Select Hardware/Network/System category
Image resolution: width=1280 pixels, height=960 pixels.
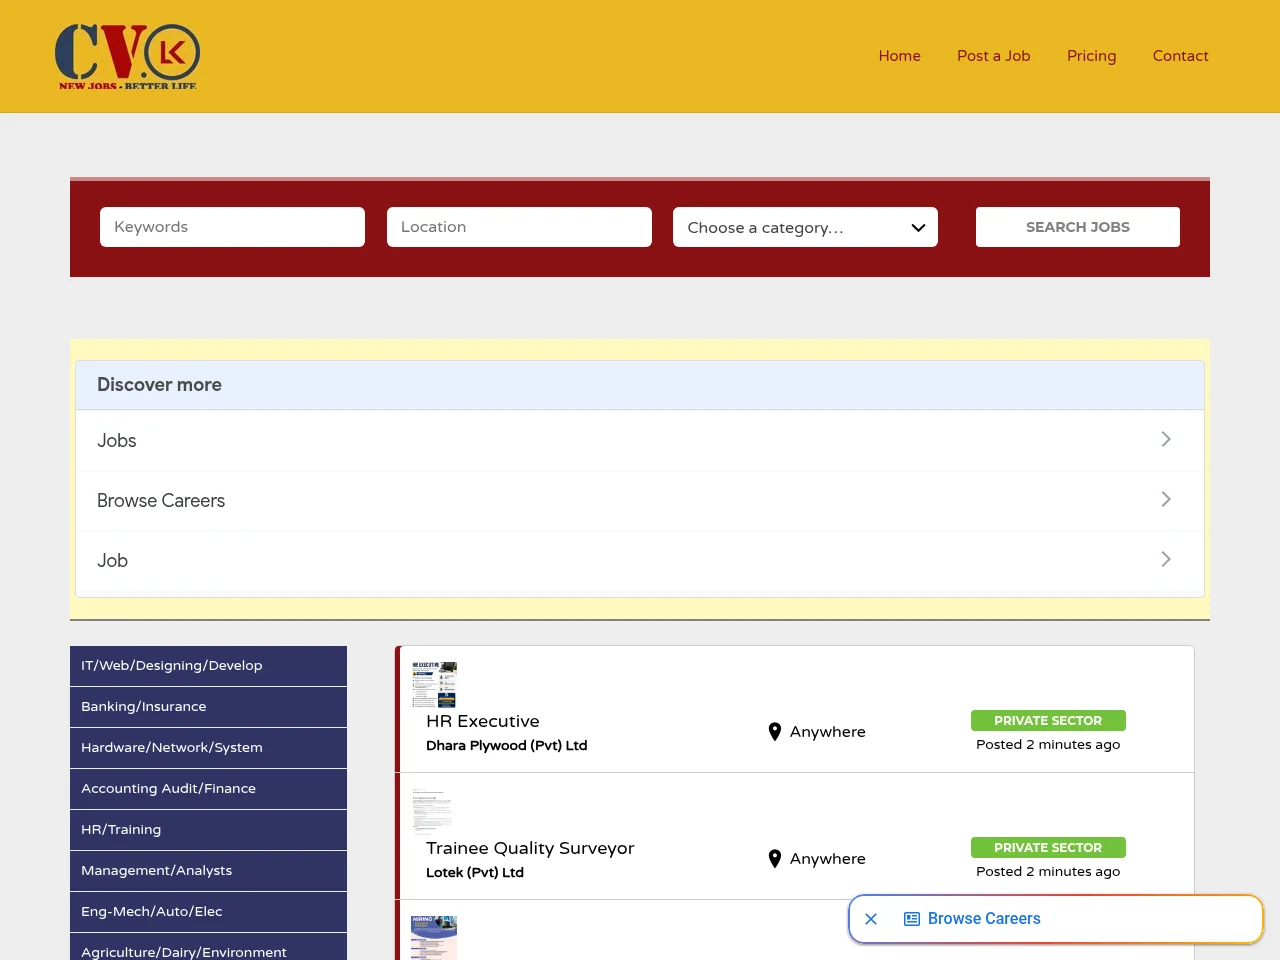208,748
